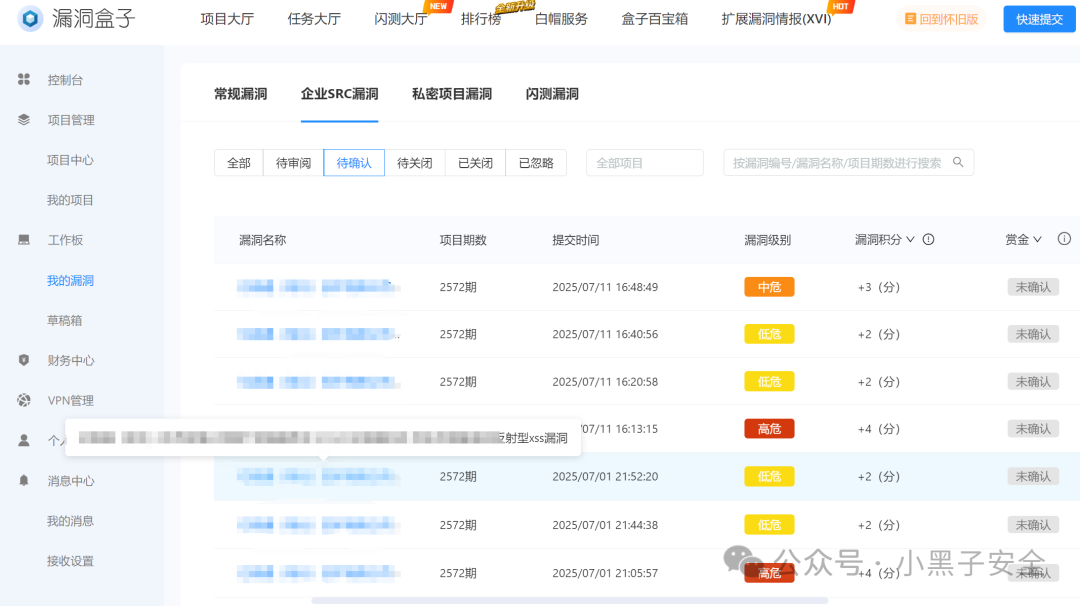Open the 全部项目 project dropdown
Image resolution: width=1080 pixels, height=606 pixels.
645,163
